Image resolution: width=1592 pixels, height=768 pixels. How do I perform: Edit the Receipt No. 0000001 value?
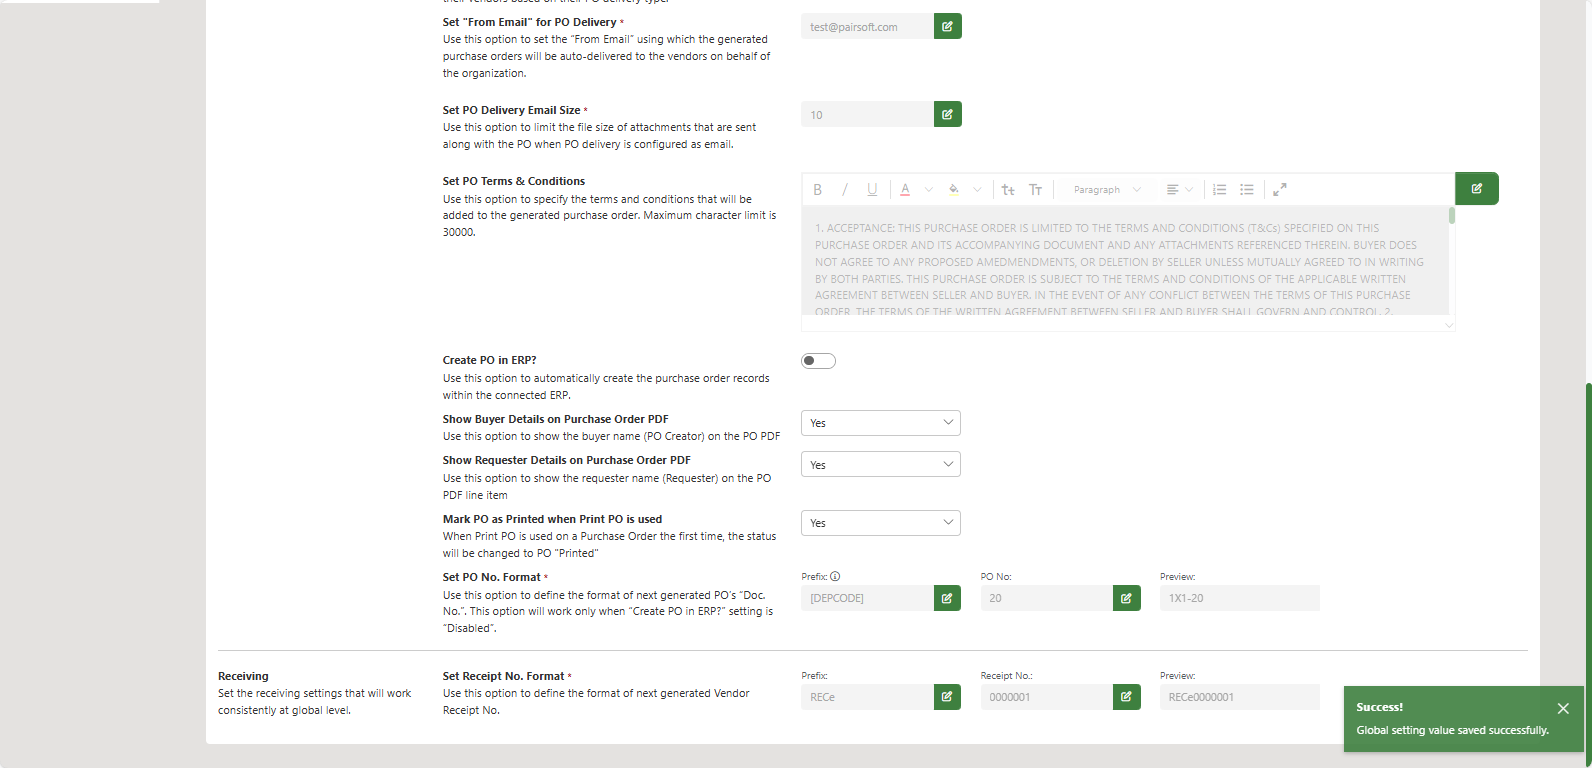[x=1126, y=697]
